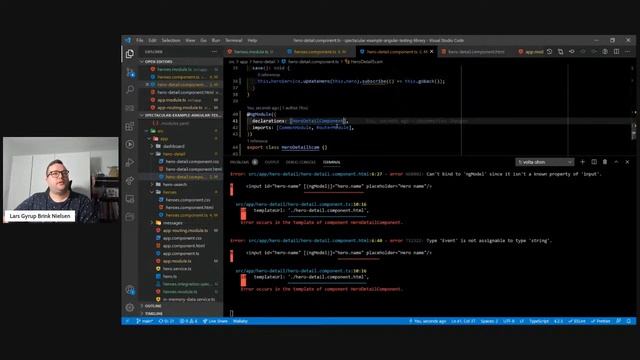Collapse the src folder

coord(160,131)
